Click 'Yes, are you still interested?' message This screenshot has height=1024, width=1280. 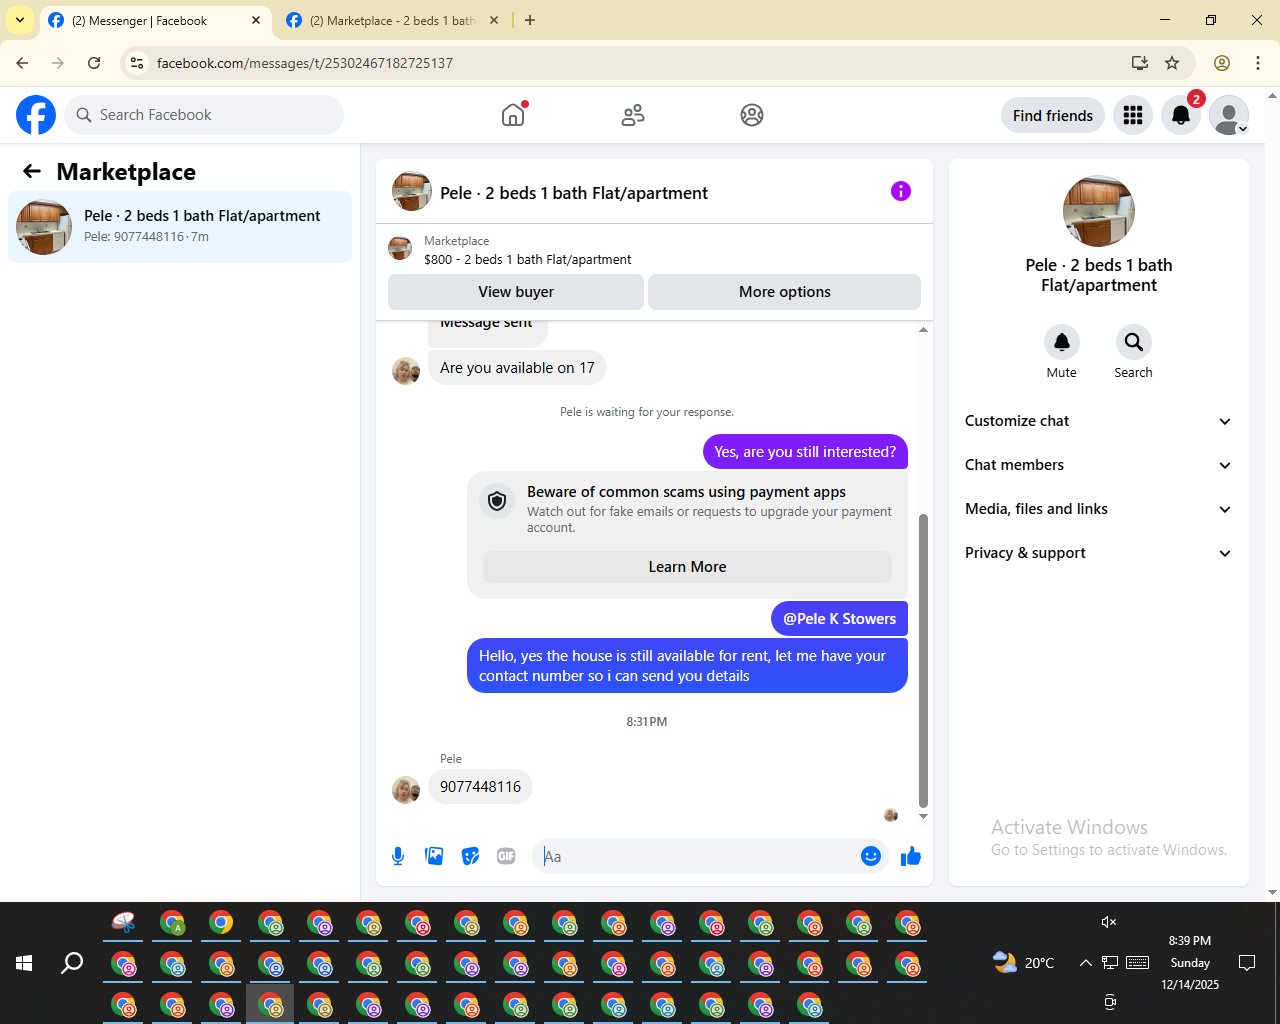pos(805,452)
